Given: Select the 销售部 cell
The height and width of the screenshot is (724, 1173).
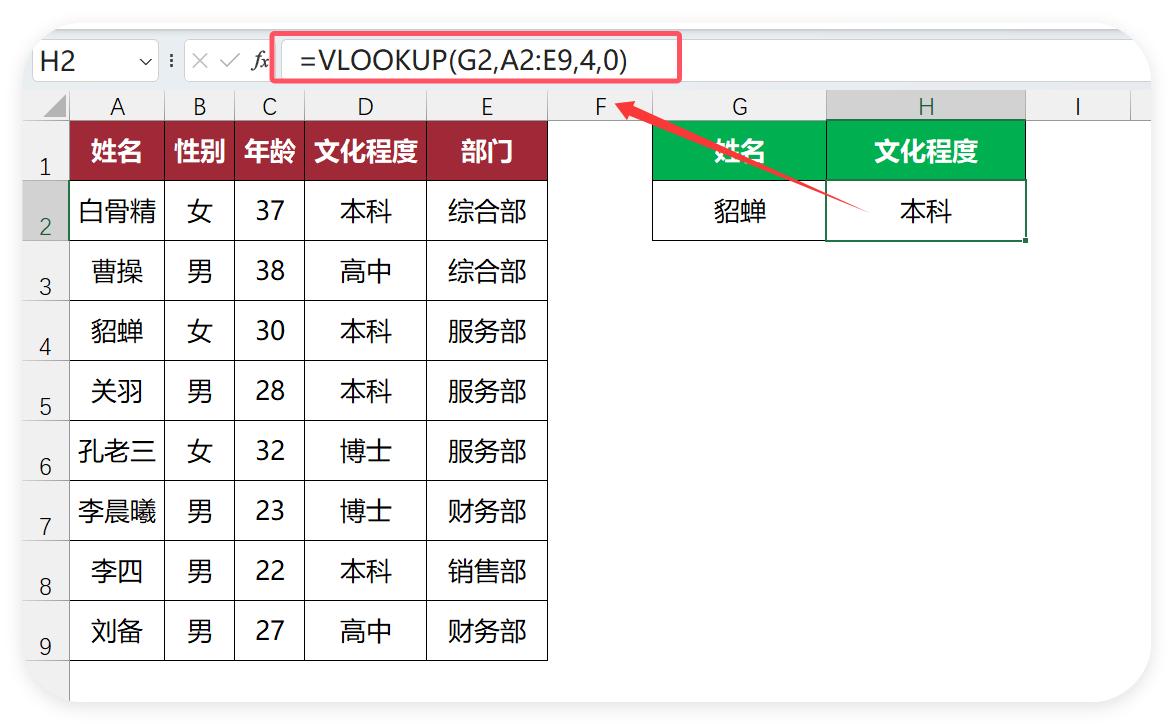Looking at the screenshot, I should pos(487,570).
